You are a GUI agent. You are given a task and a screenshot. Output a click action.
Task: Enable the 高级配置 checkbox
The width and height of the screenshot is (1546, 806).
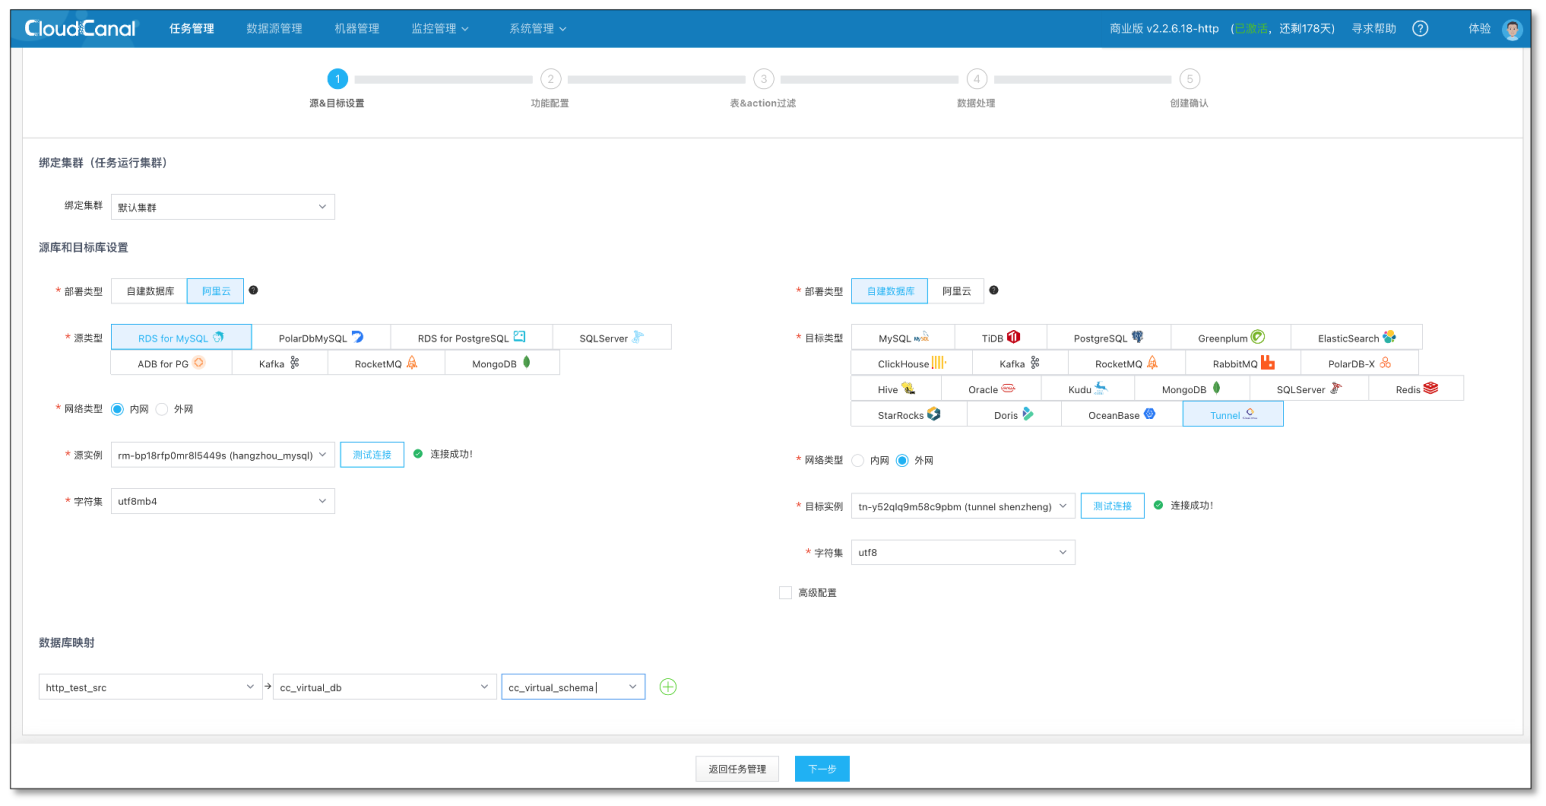coord(785,593)
